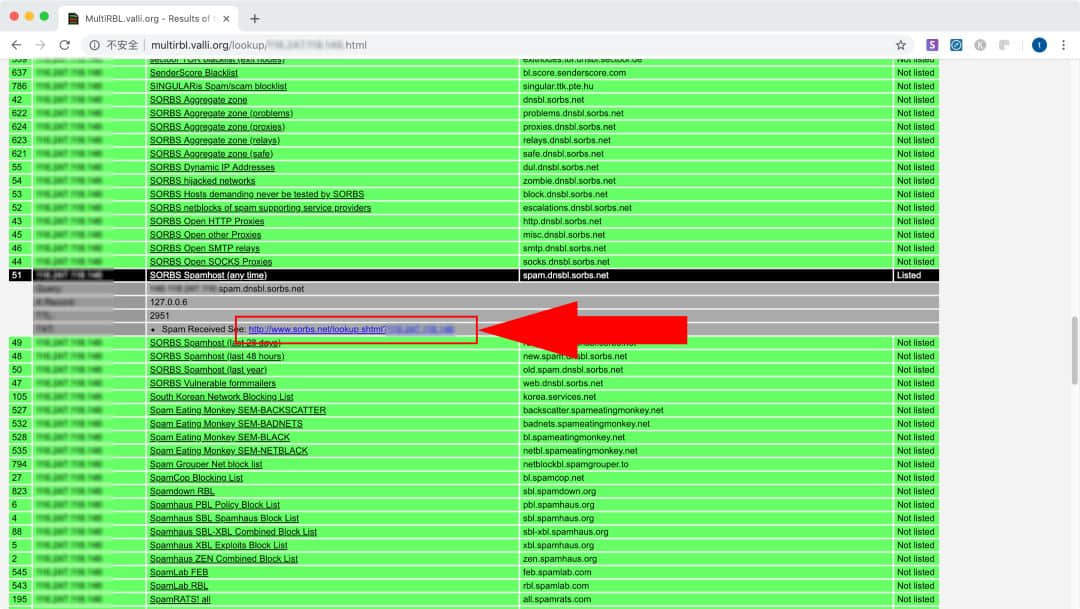Open SORBS netblocks of spam supporting providers link
The height and width of the screenshot is (609, 1080).
point(260,207)
